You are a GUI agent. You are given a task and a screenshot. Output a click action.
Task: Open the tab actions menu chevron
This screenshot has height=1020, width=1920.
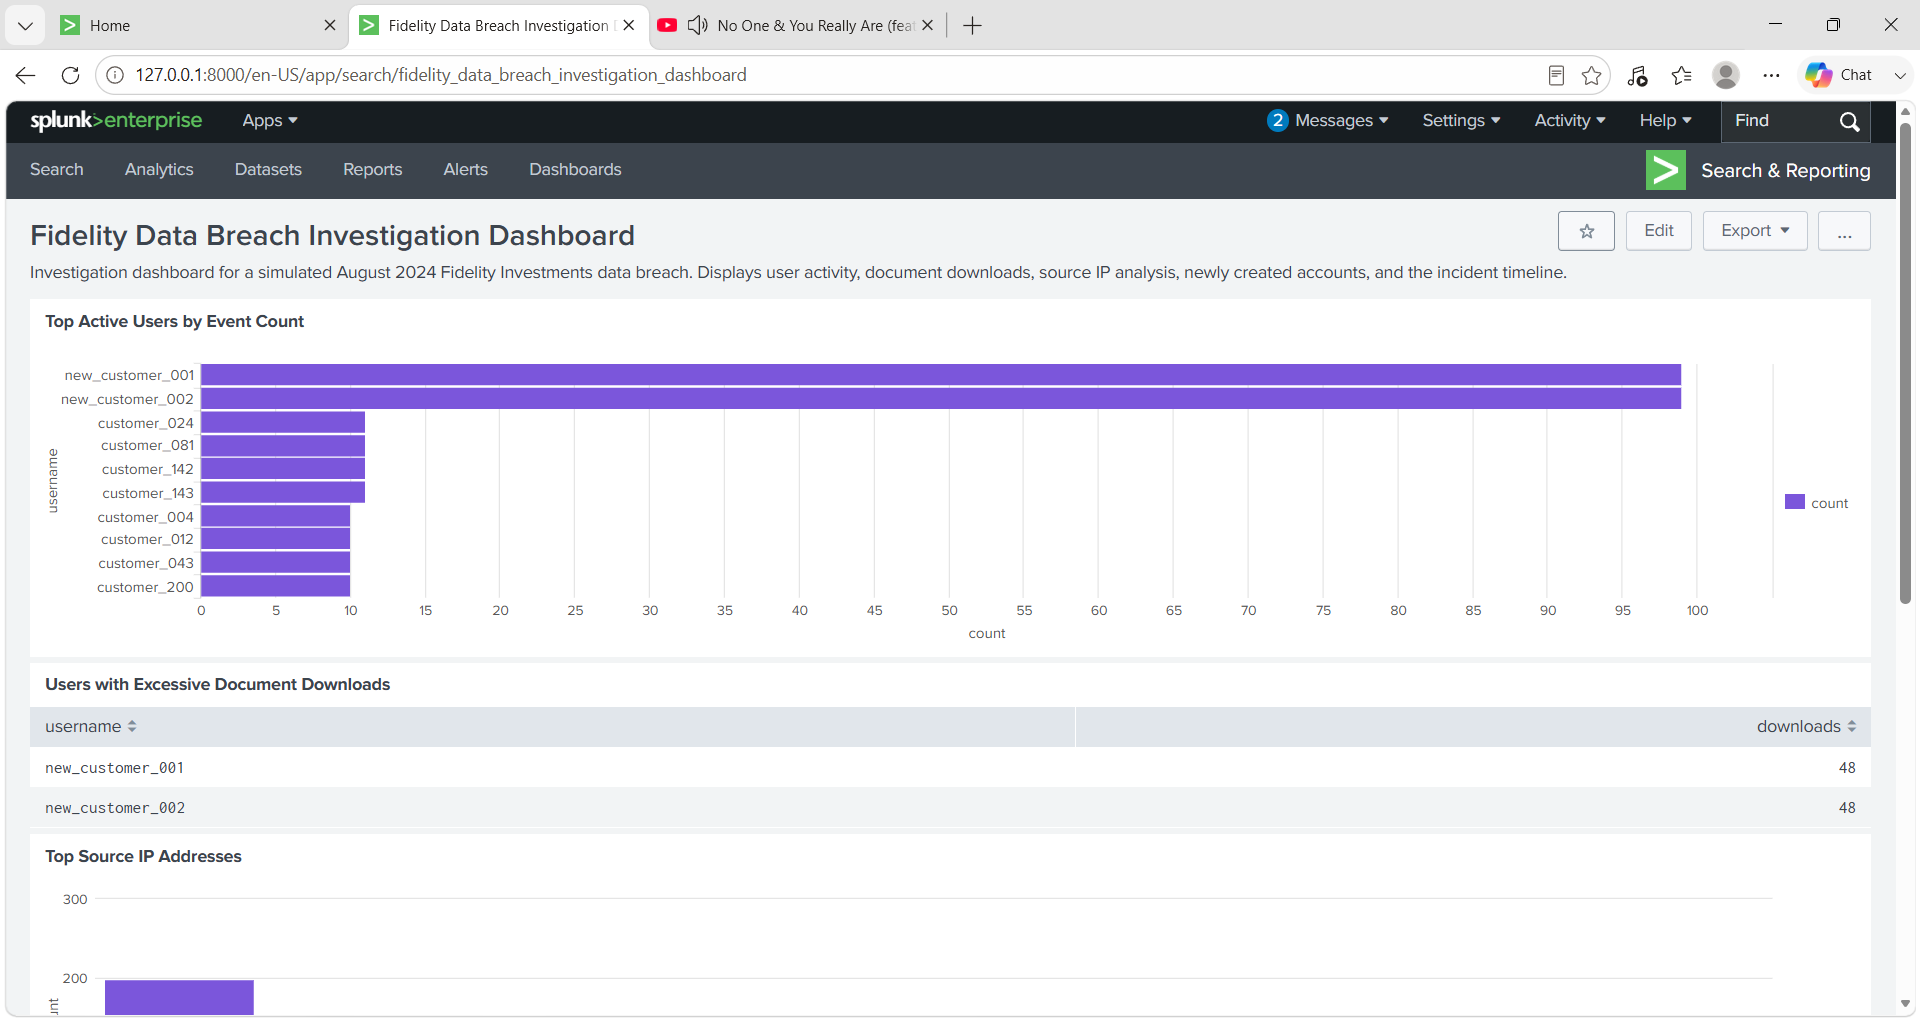pos(26,26)
